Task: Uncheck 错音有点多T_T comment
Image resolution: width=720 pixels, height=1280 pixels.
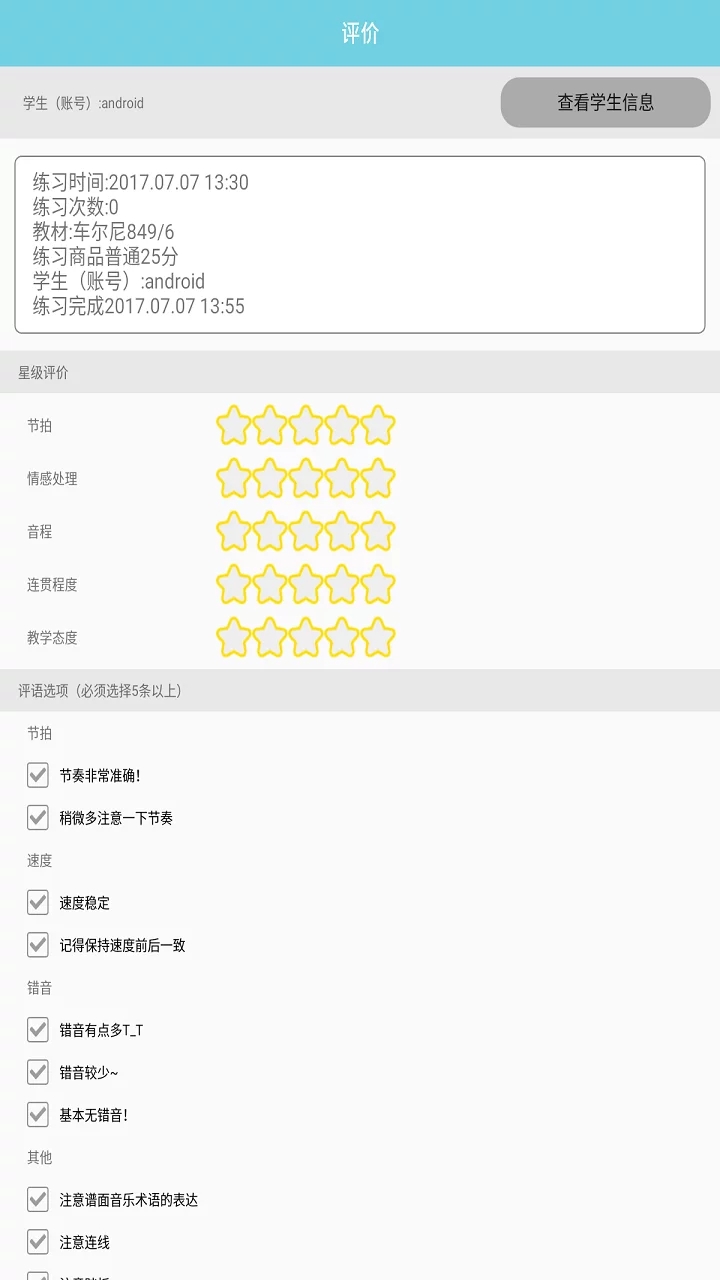Action: click(38, 1030)
